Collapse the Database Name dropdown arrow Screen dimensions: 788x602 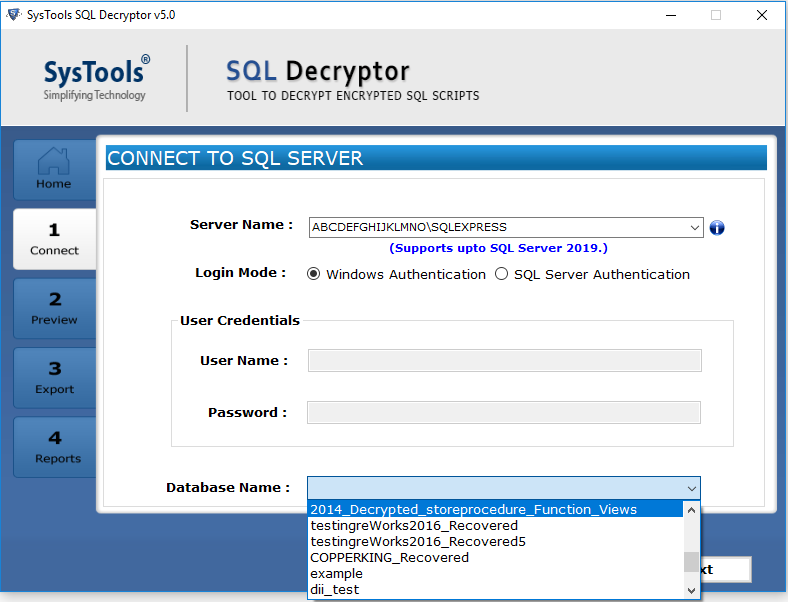point(690,488)
